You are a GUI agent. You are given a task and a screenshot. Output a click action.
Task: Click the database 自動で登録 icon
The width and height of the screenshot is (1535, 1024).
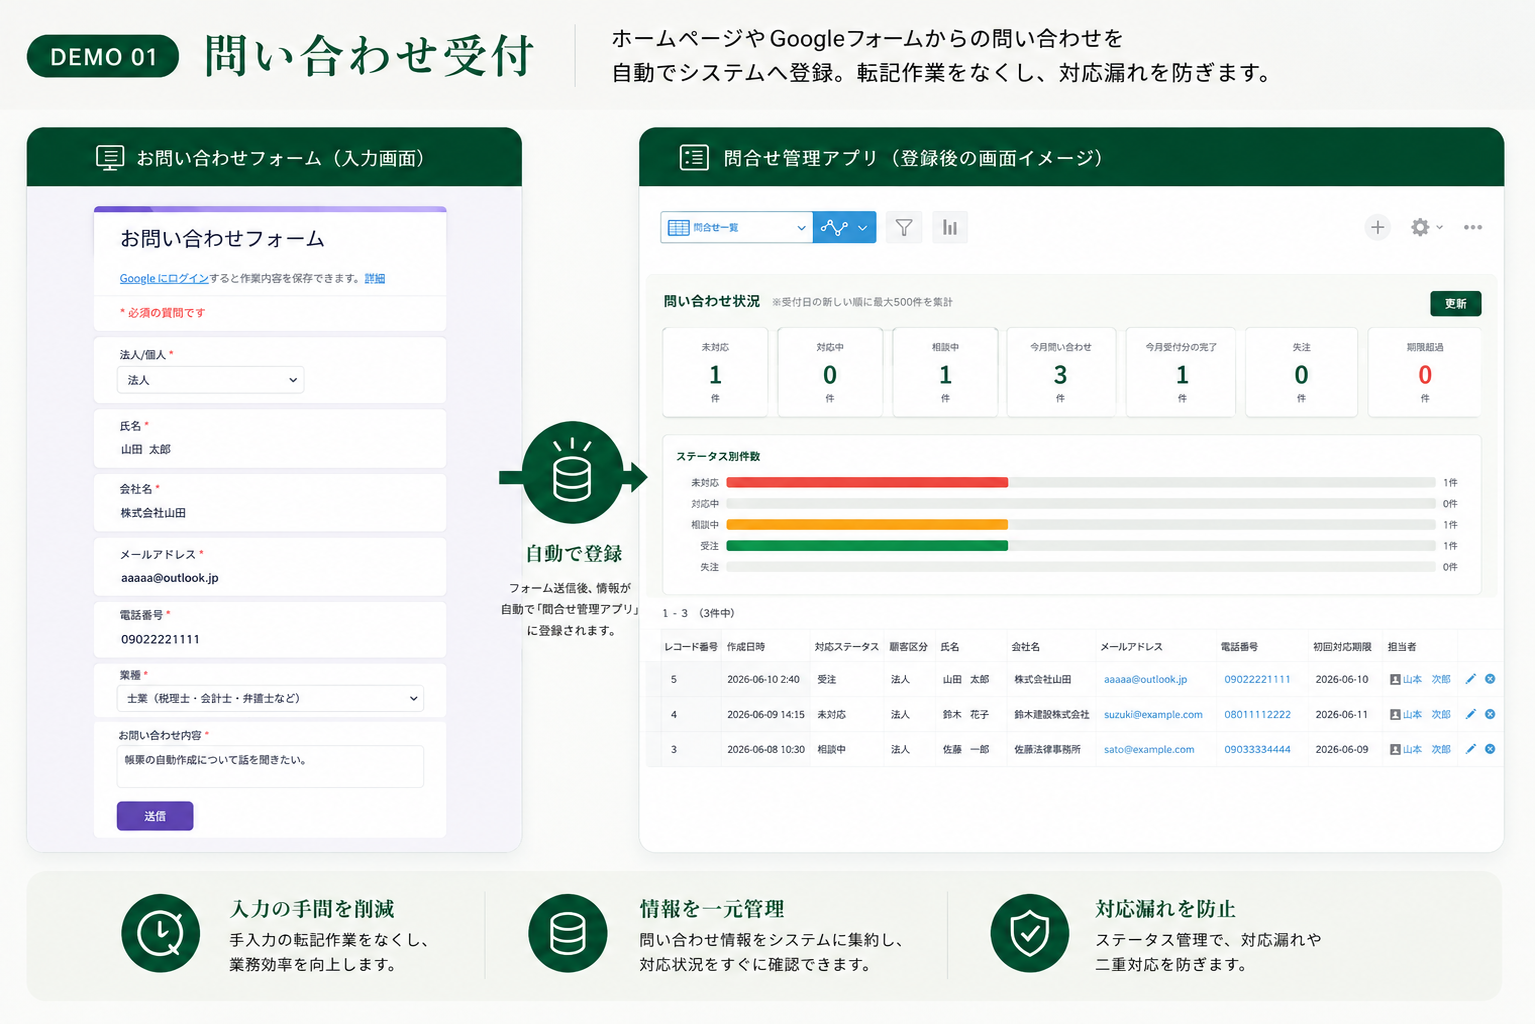(x=572, y=472)
